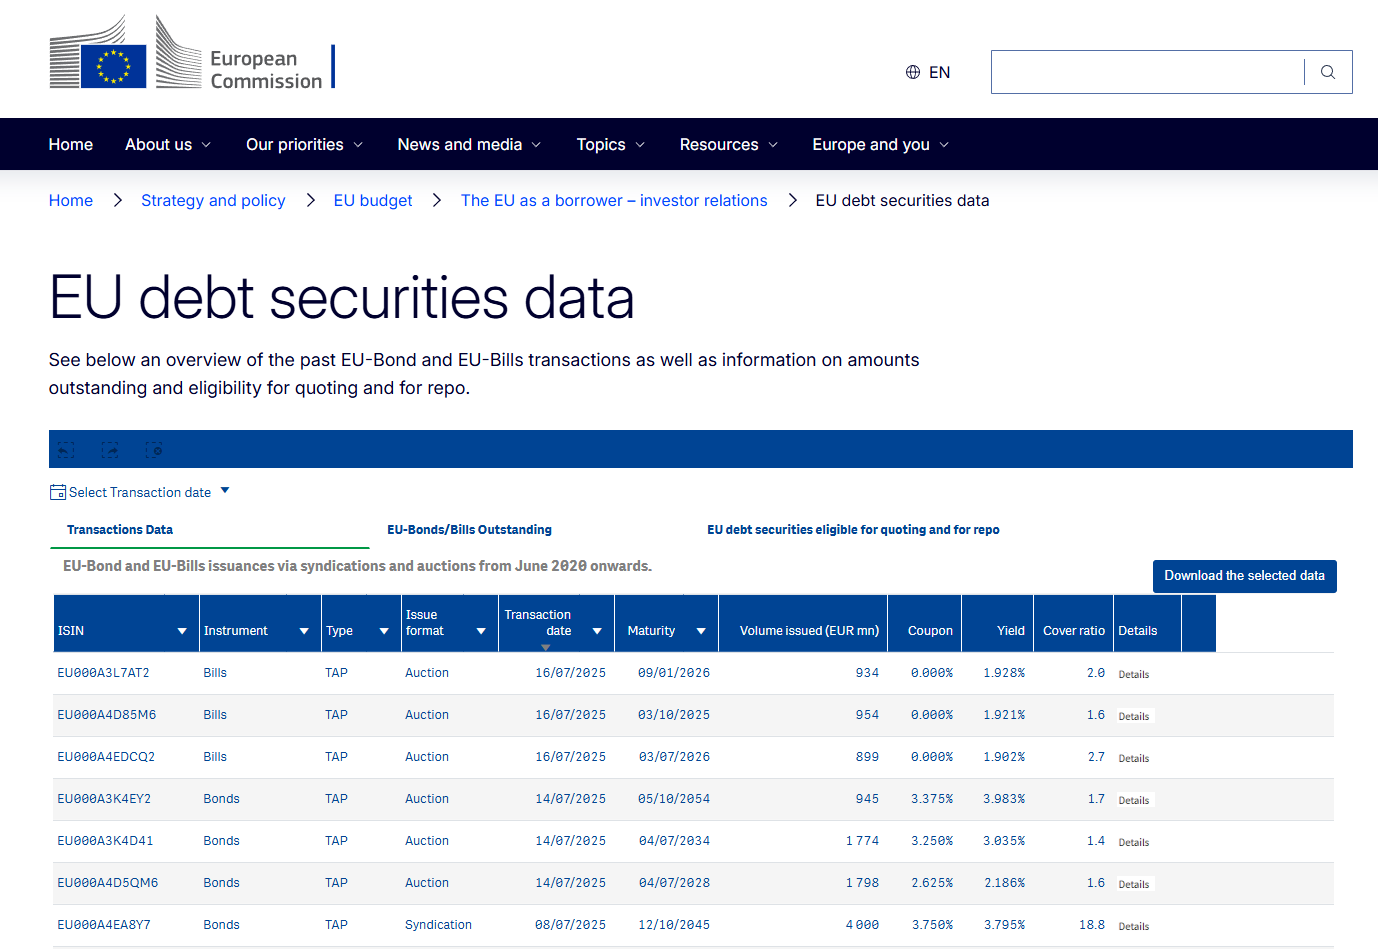Expand the Issue format column filter
Image resolution: width=1378 pixels, height=949 pixels.
pyautogui.click(x=481, y=631)
